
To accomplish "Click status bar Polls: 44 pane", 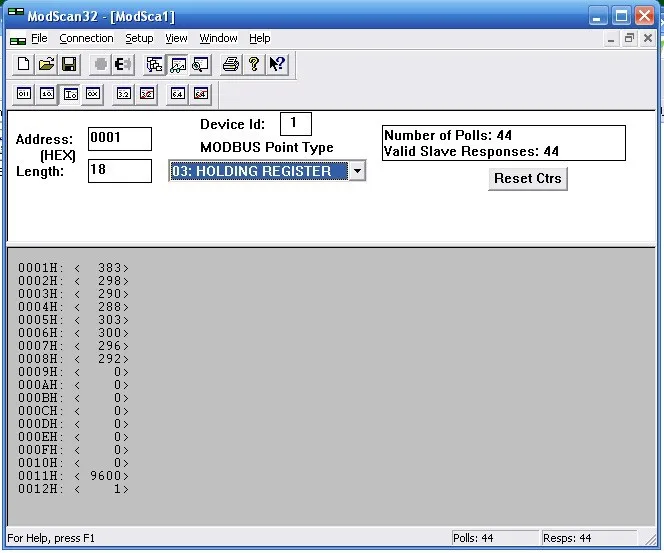I will point(495,538).
